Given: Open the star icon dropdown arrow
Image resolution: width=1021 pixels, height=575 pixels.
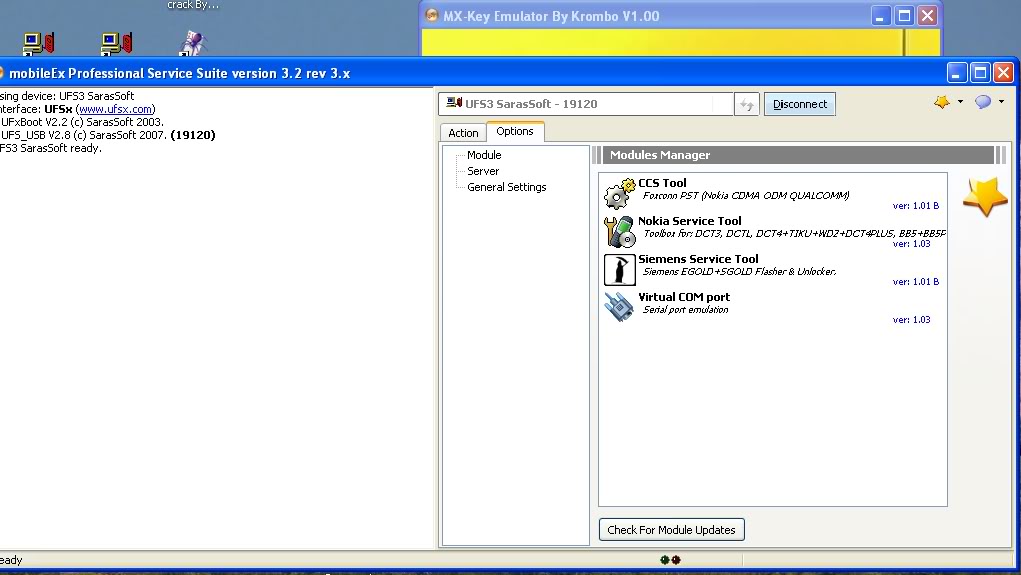Looking at the screenshot, I should (x=960, y=102).
